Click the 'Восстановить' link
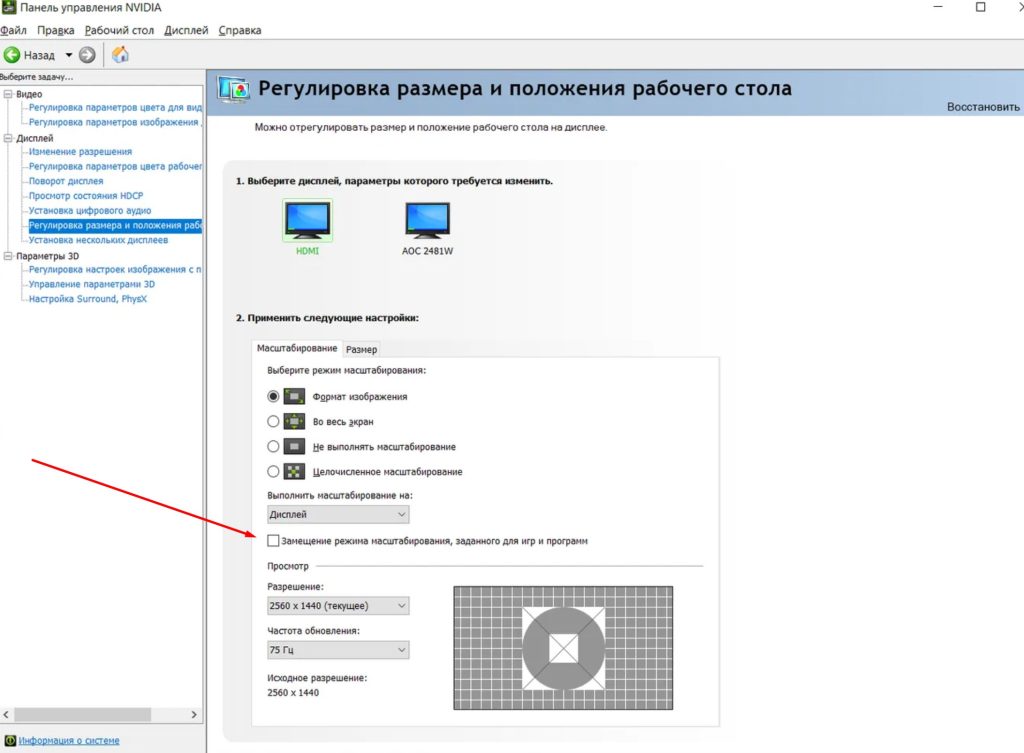 tap(983, 107)
